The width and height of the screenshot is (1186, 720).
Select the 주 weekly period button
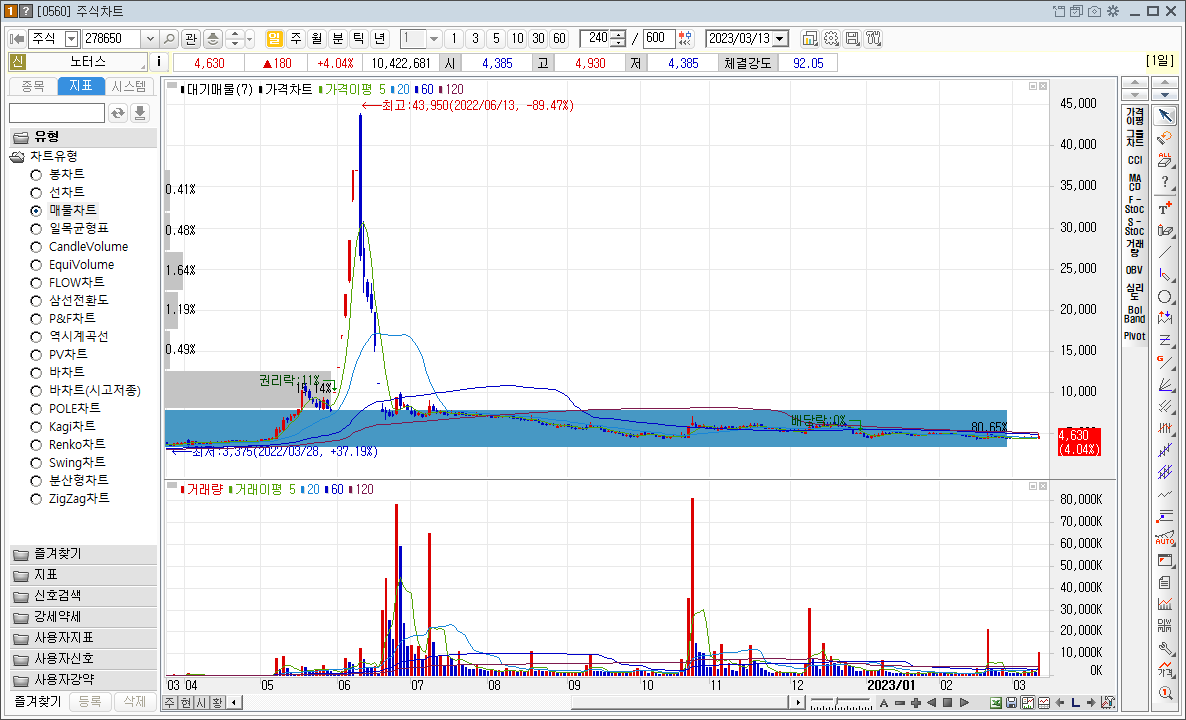[x=296, y=39]
